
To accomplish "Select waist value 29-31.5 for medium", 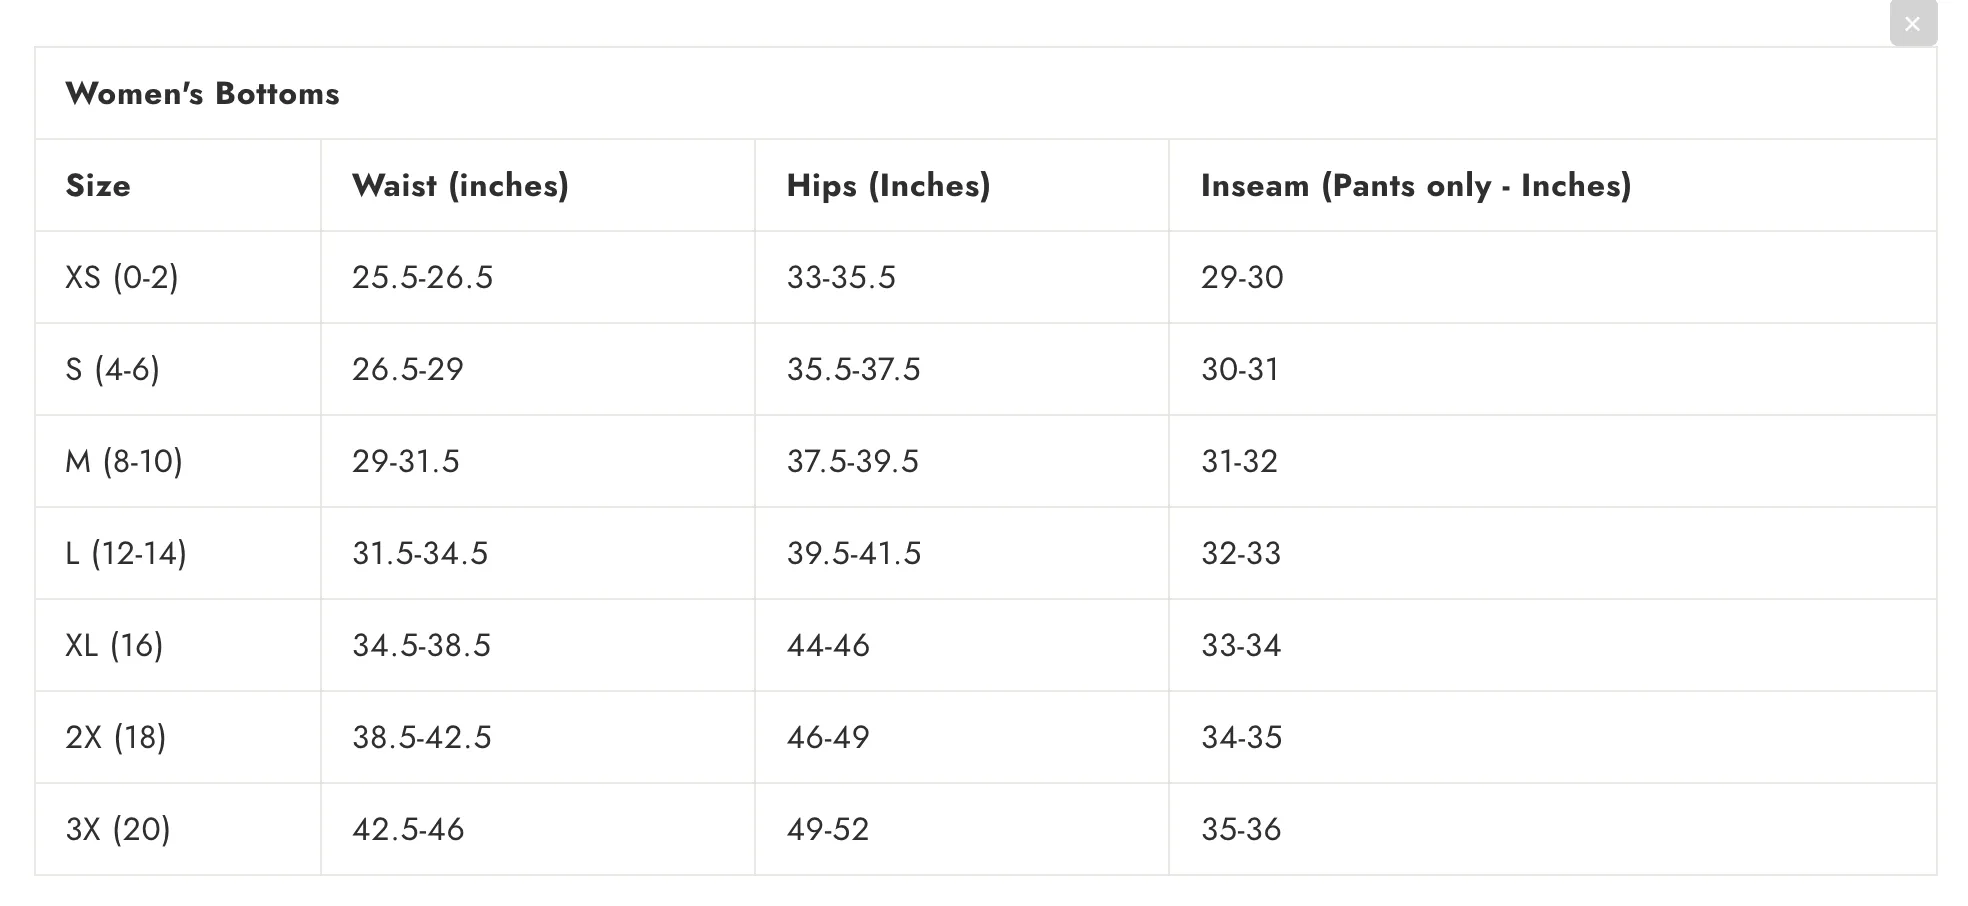I will pos(406,461).
